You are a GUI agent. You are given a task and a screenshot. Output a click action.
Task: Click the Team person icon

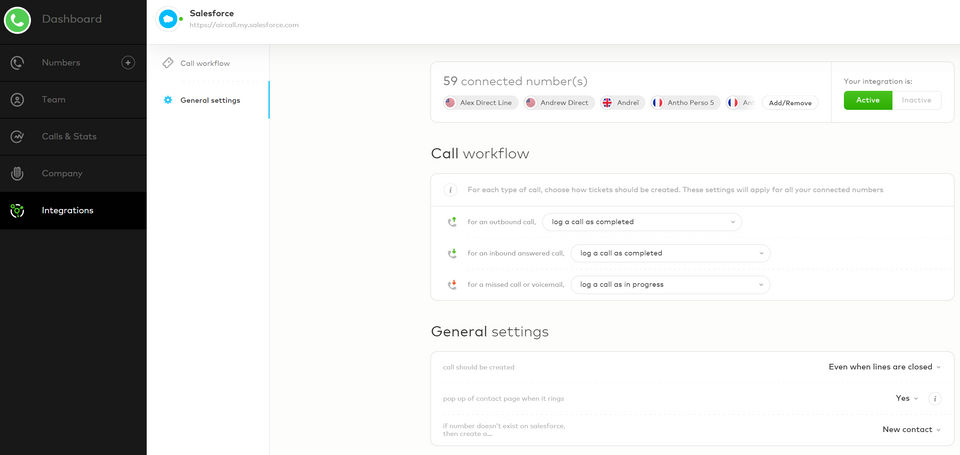click(17, 100)
